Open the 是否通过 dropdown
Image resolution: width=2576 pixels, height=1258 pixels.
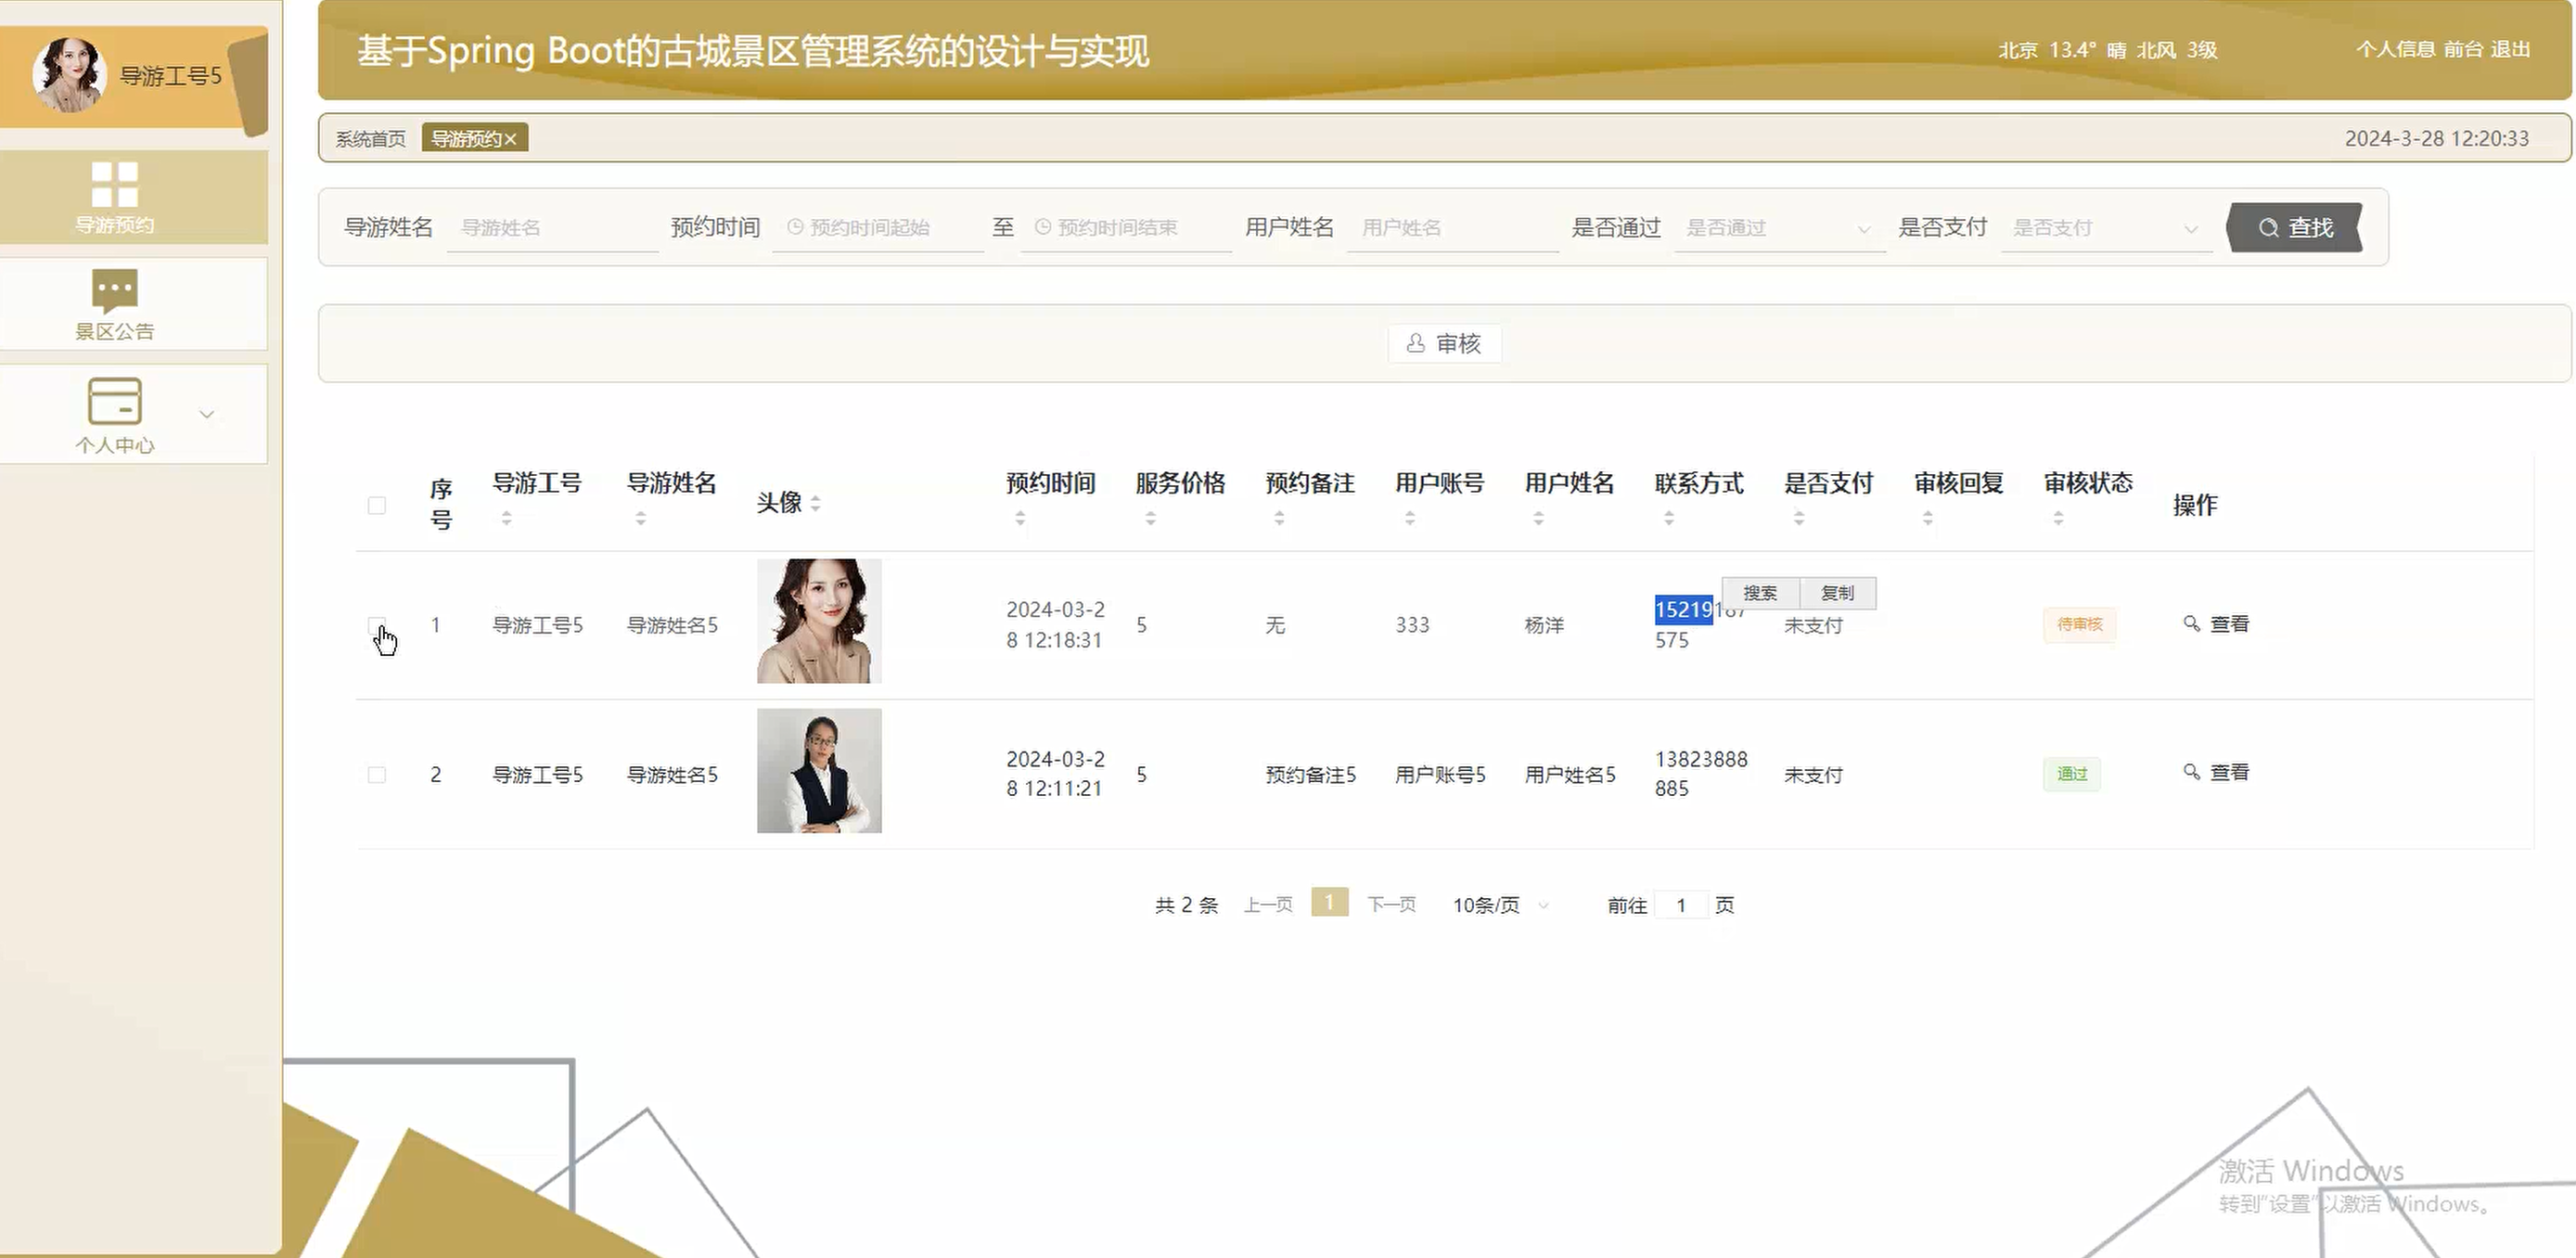pyautogui.click(x=1780, y=228)
